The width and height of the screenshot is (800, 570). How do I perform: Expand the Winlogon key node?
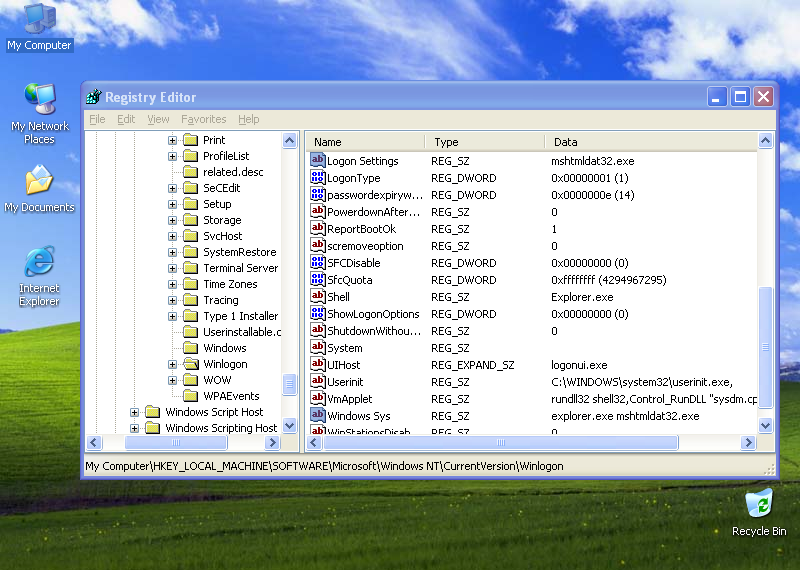click(172, 364)
